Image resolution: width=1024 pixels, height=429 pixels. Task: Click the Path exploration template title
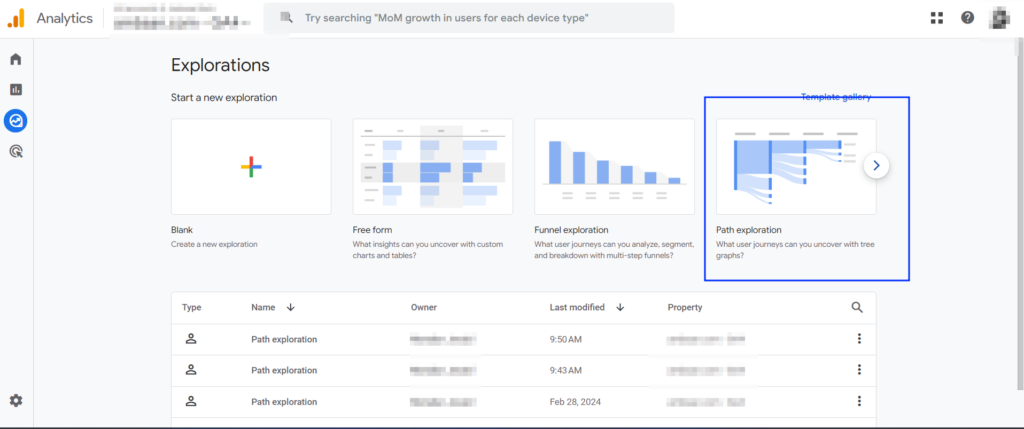[x=749, y=230]
